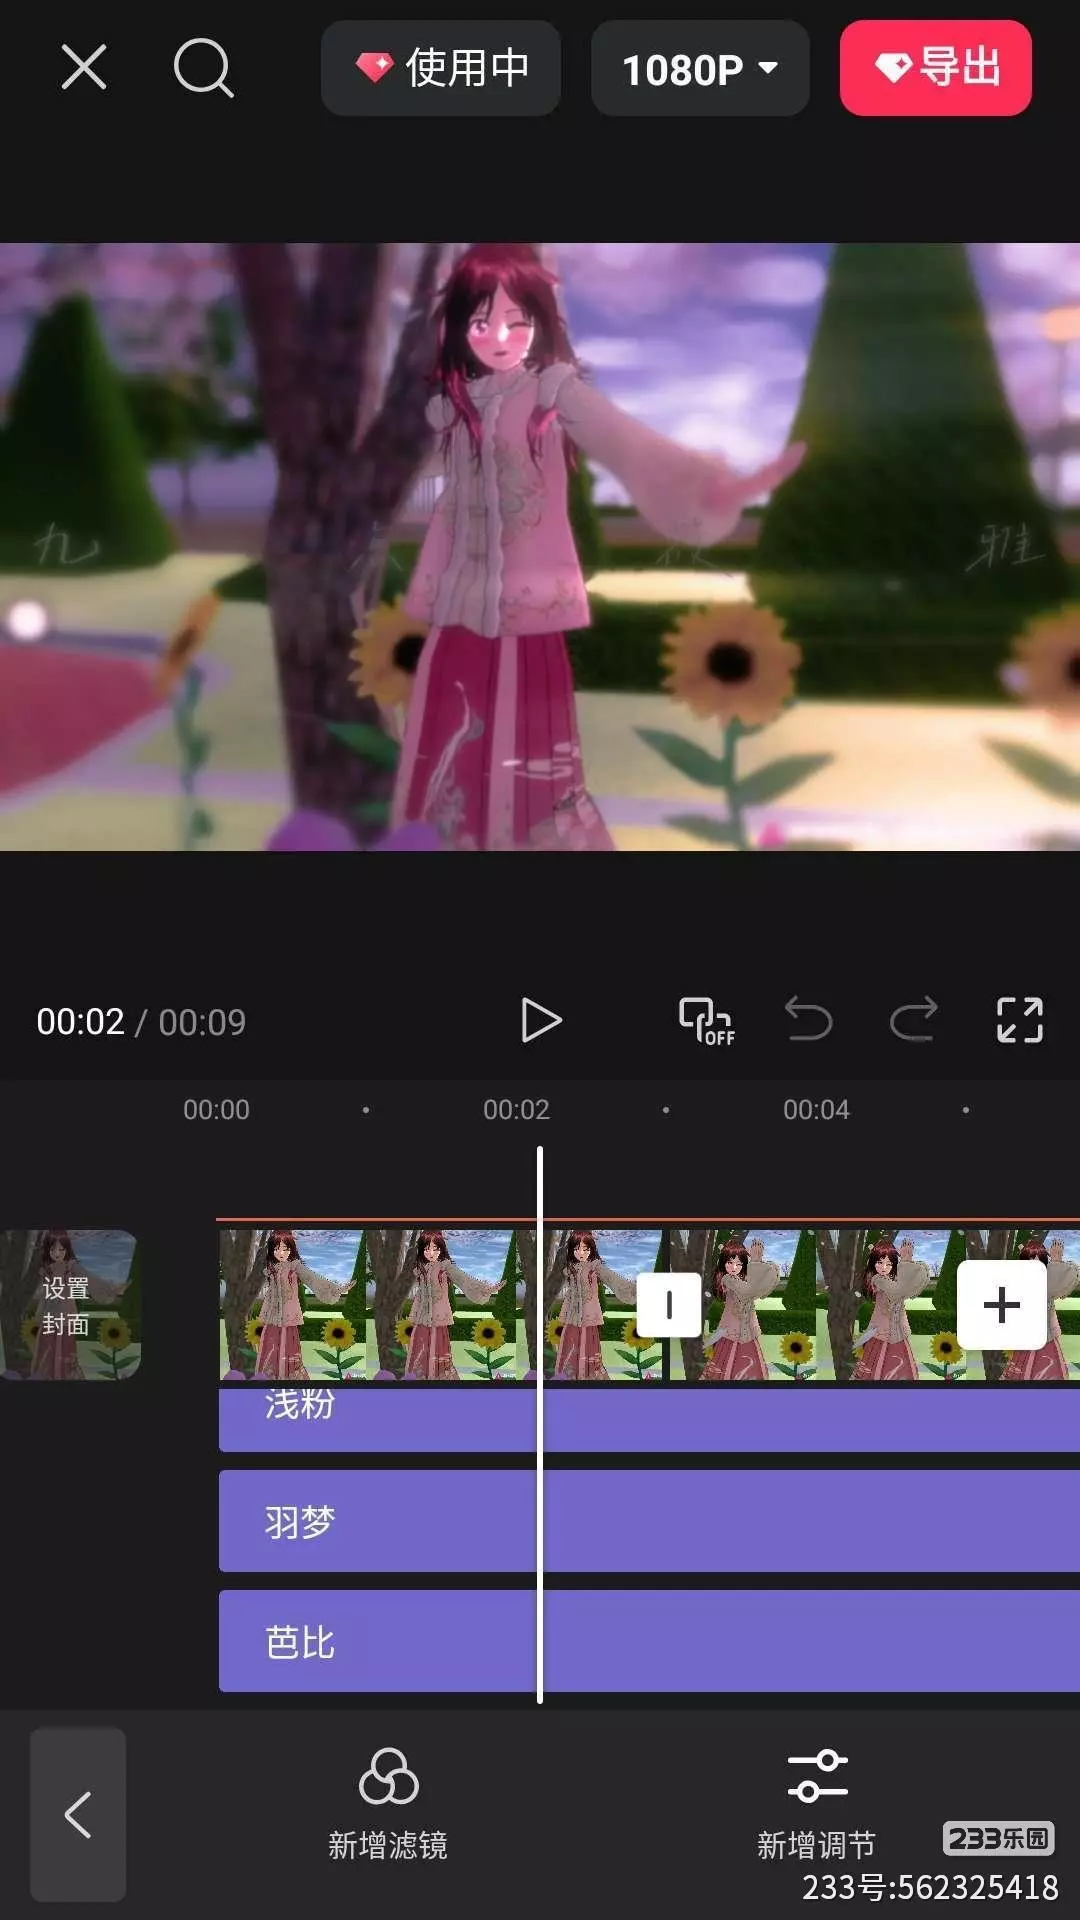Undo the last edit
The width and height of the screenshot is (1080, 1920).
[808, 1020]
